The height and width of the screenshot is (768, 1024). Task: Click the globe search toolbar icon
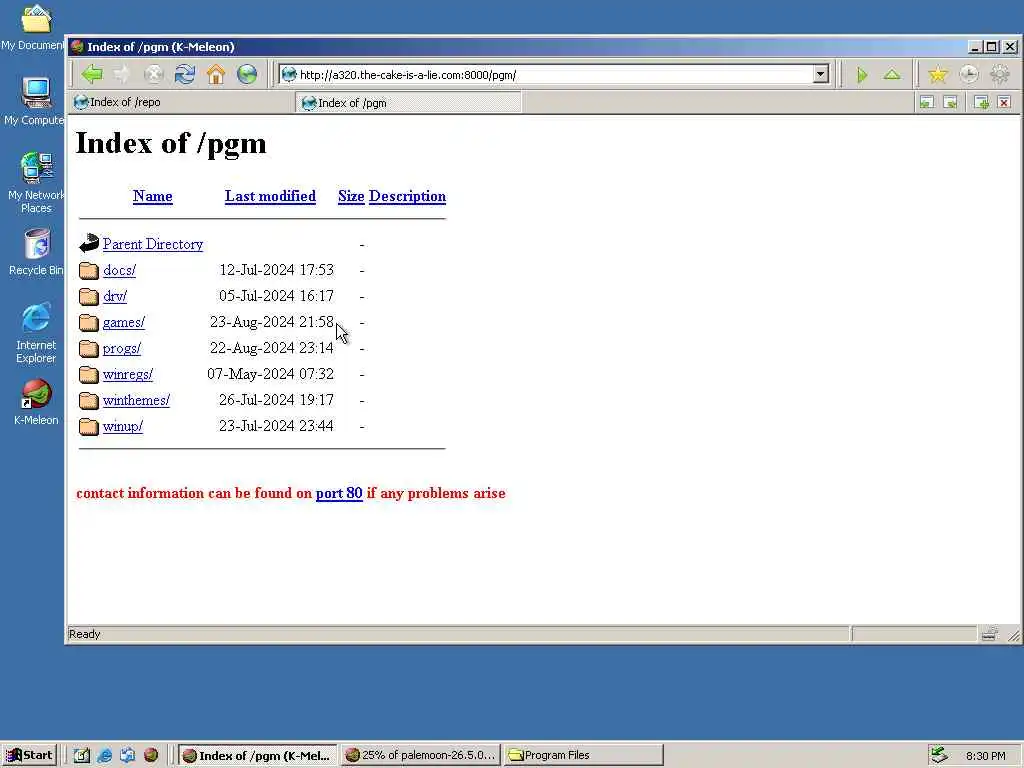coord(247,74)
